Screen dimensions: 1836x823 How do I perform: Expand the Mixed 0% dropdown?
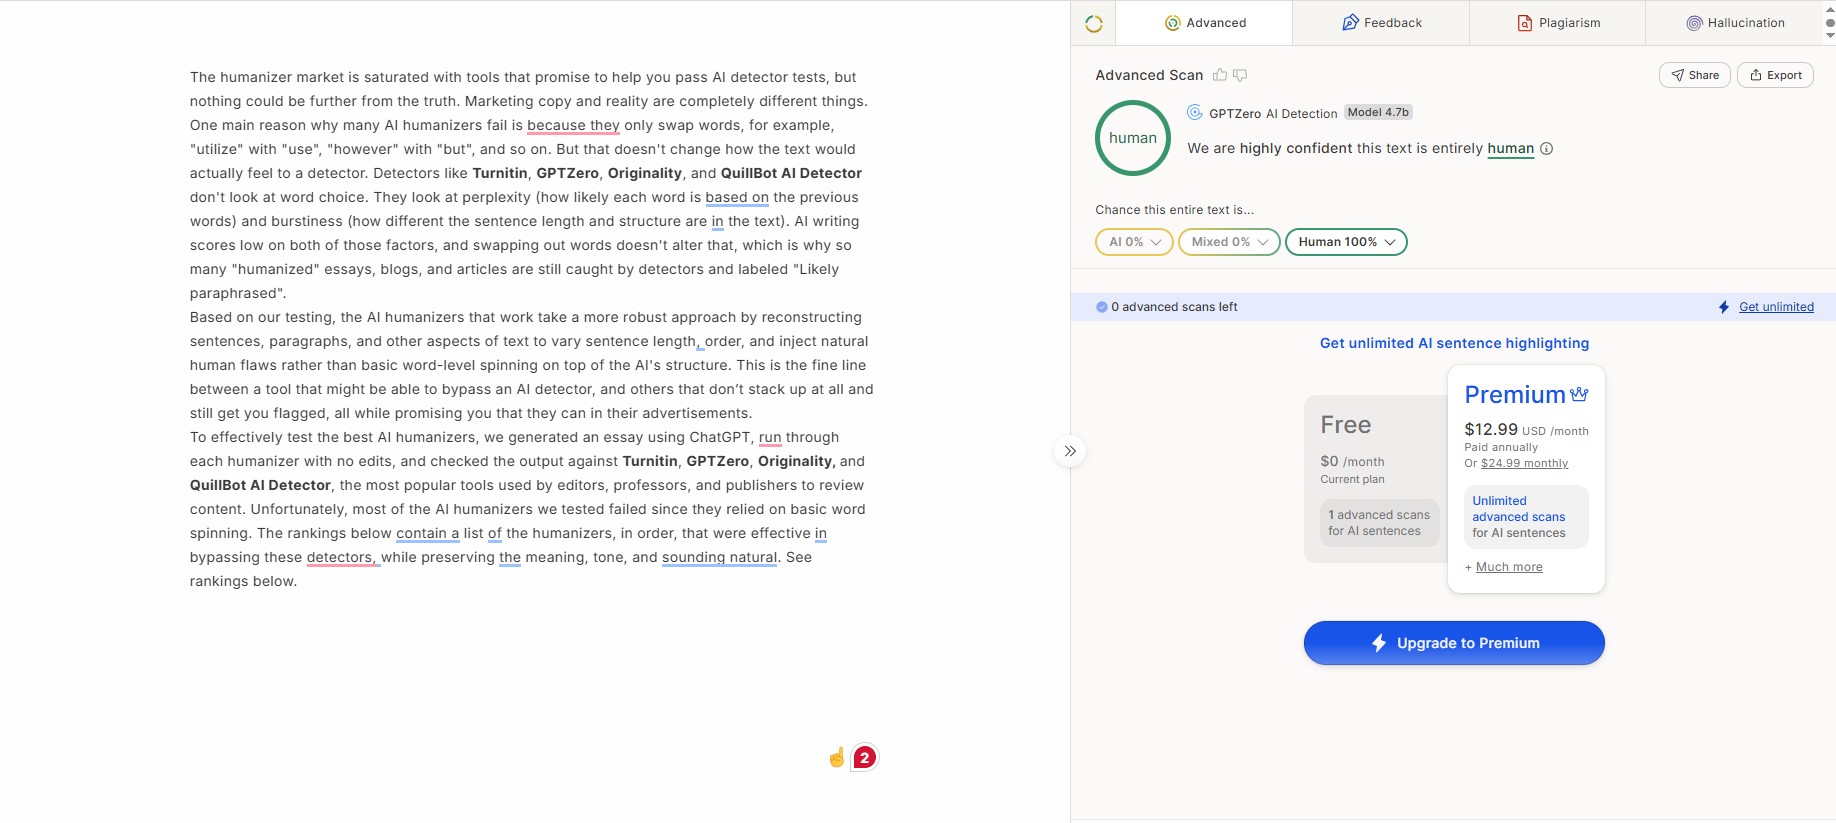[x=1229, y=242]
